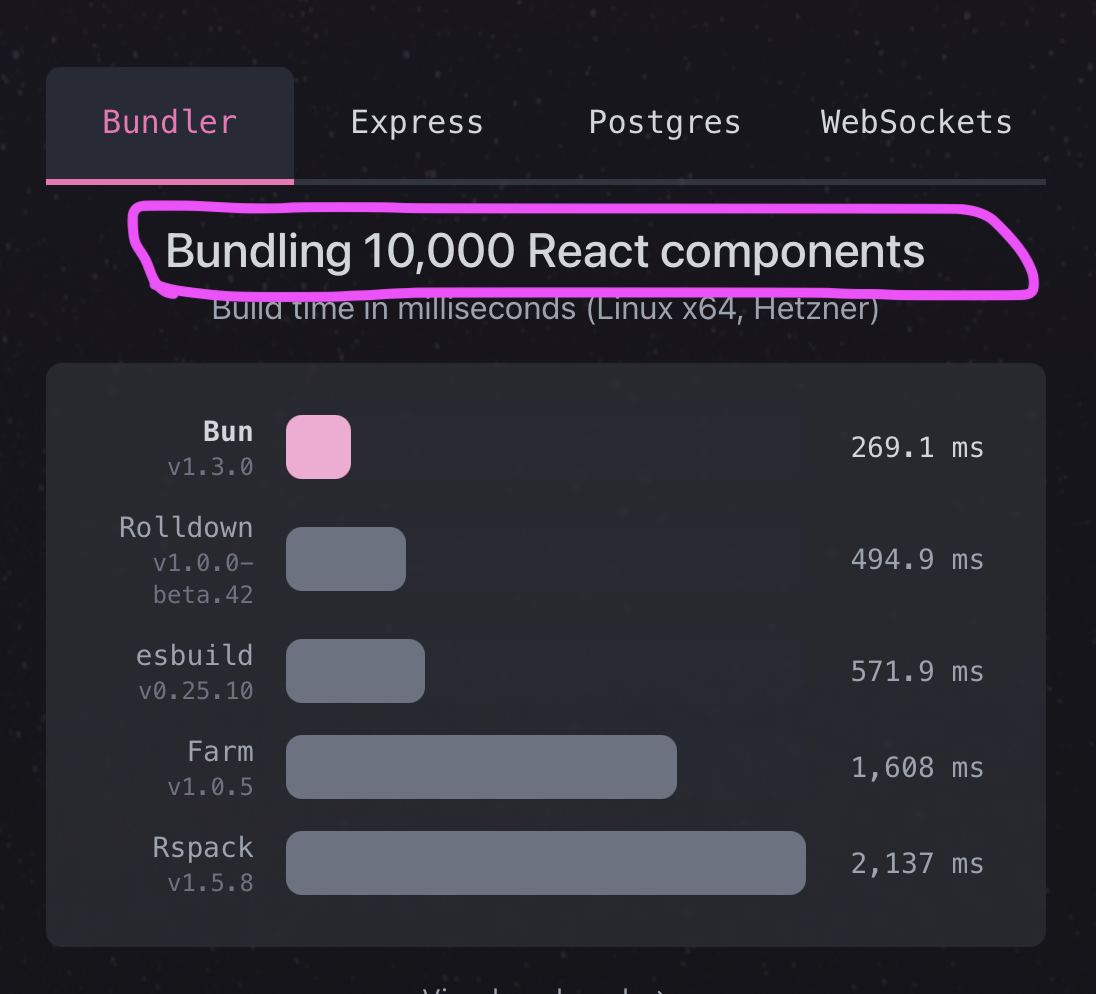
Task: Select the Rolldown name label
Action: [x=186, y=528]
